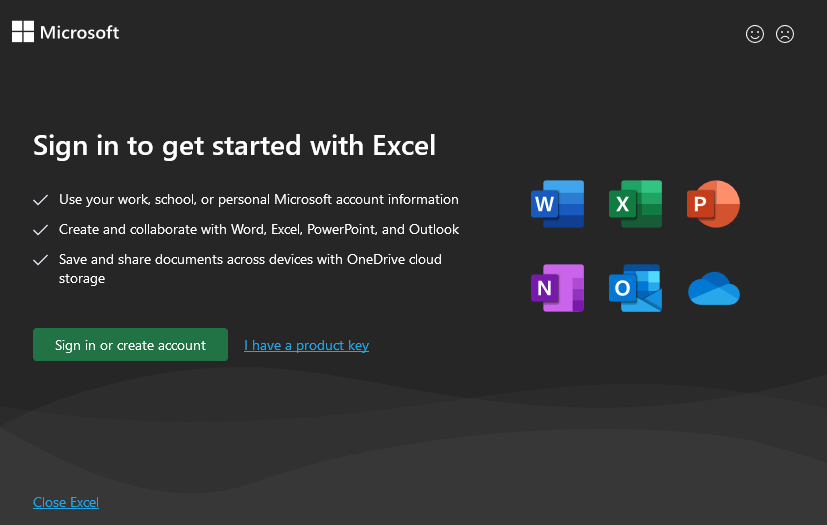Image resolution: width=827 pixels, height=525 pixels.
Task: Click checkmark beside Save and share documents line
Action: coord(41,260)
